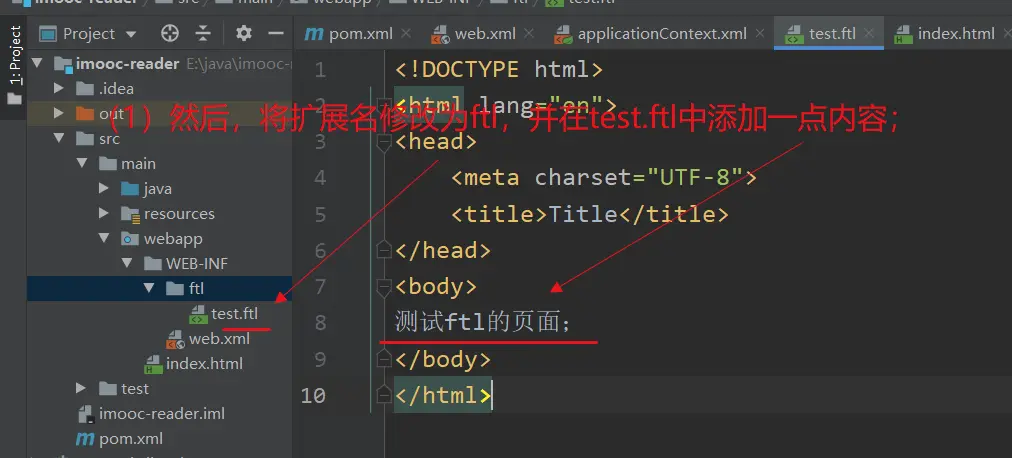Click the applicationContext.xml tab icon
1012x458 pixels.
point(563,34)
